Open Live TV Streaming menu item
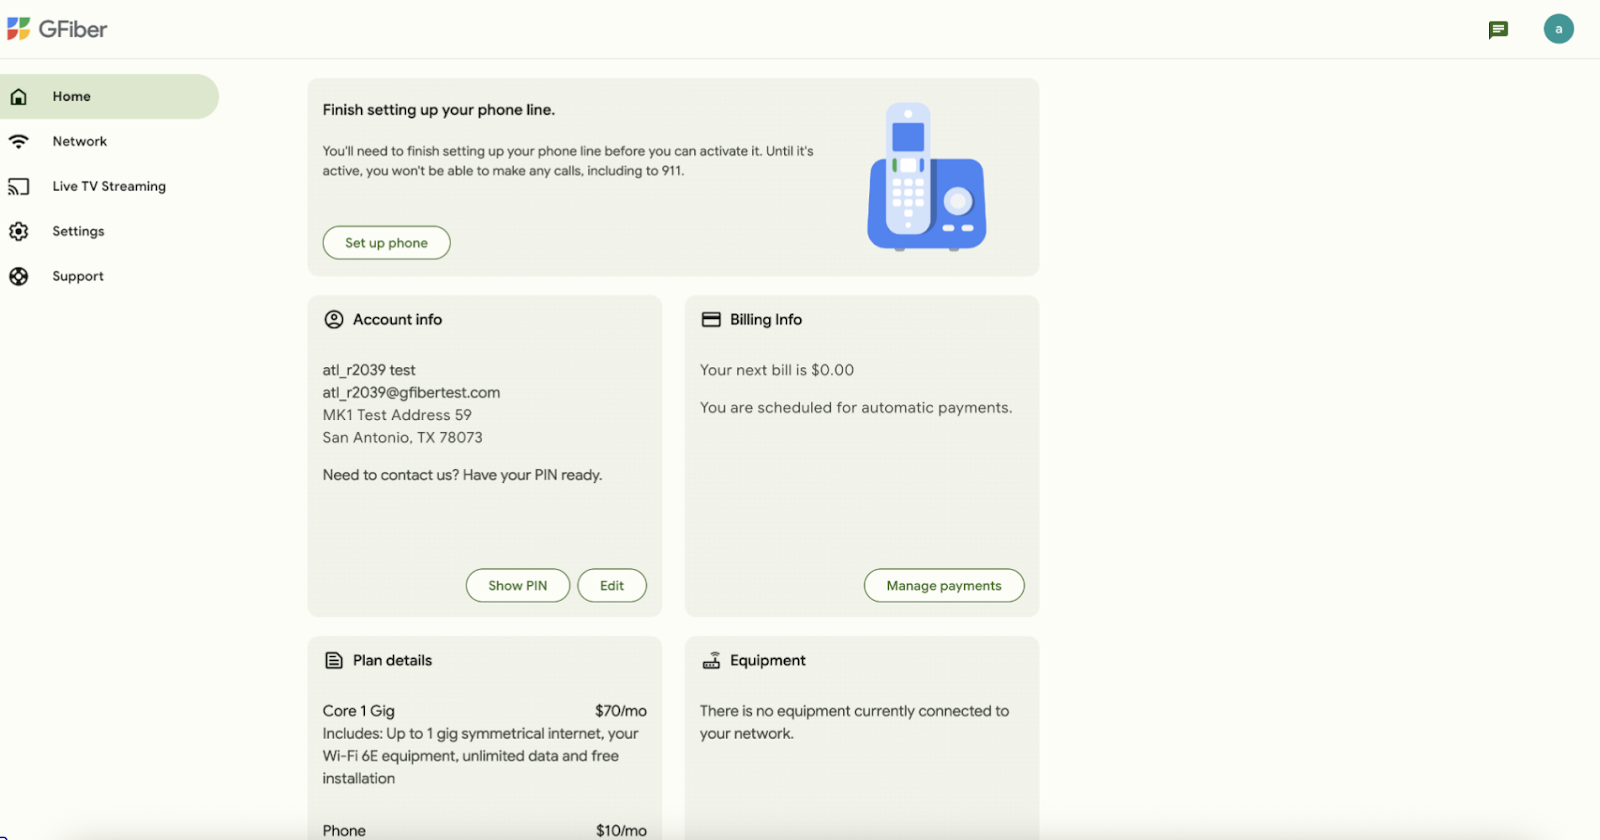This screenshot has width=1600, height=840. point(109,186)
